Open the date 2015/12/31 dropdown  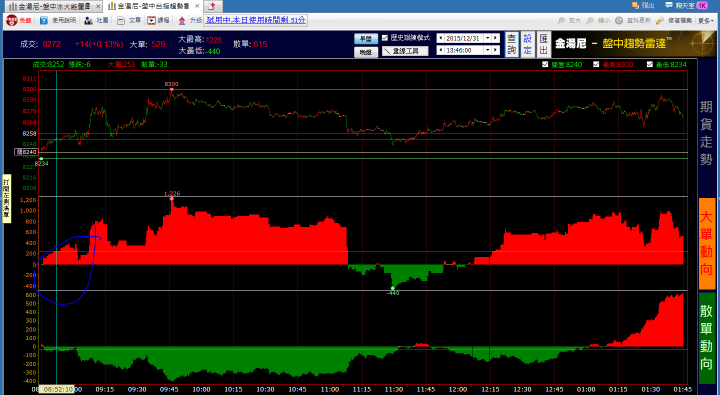point(488,39)
